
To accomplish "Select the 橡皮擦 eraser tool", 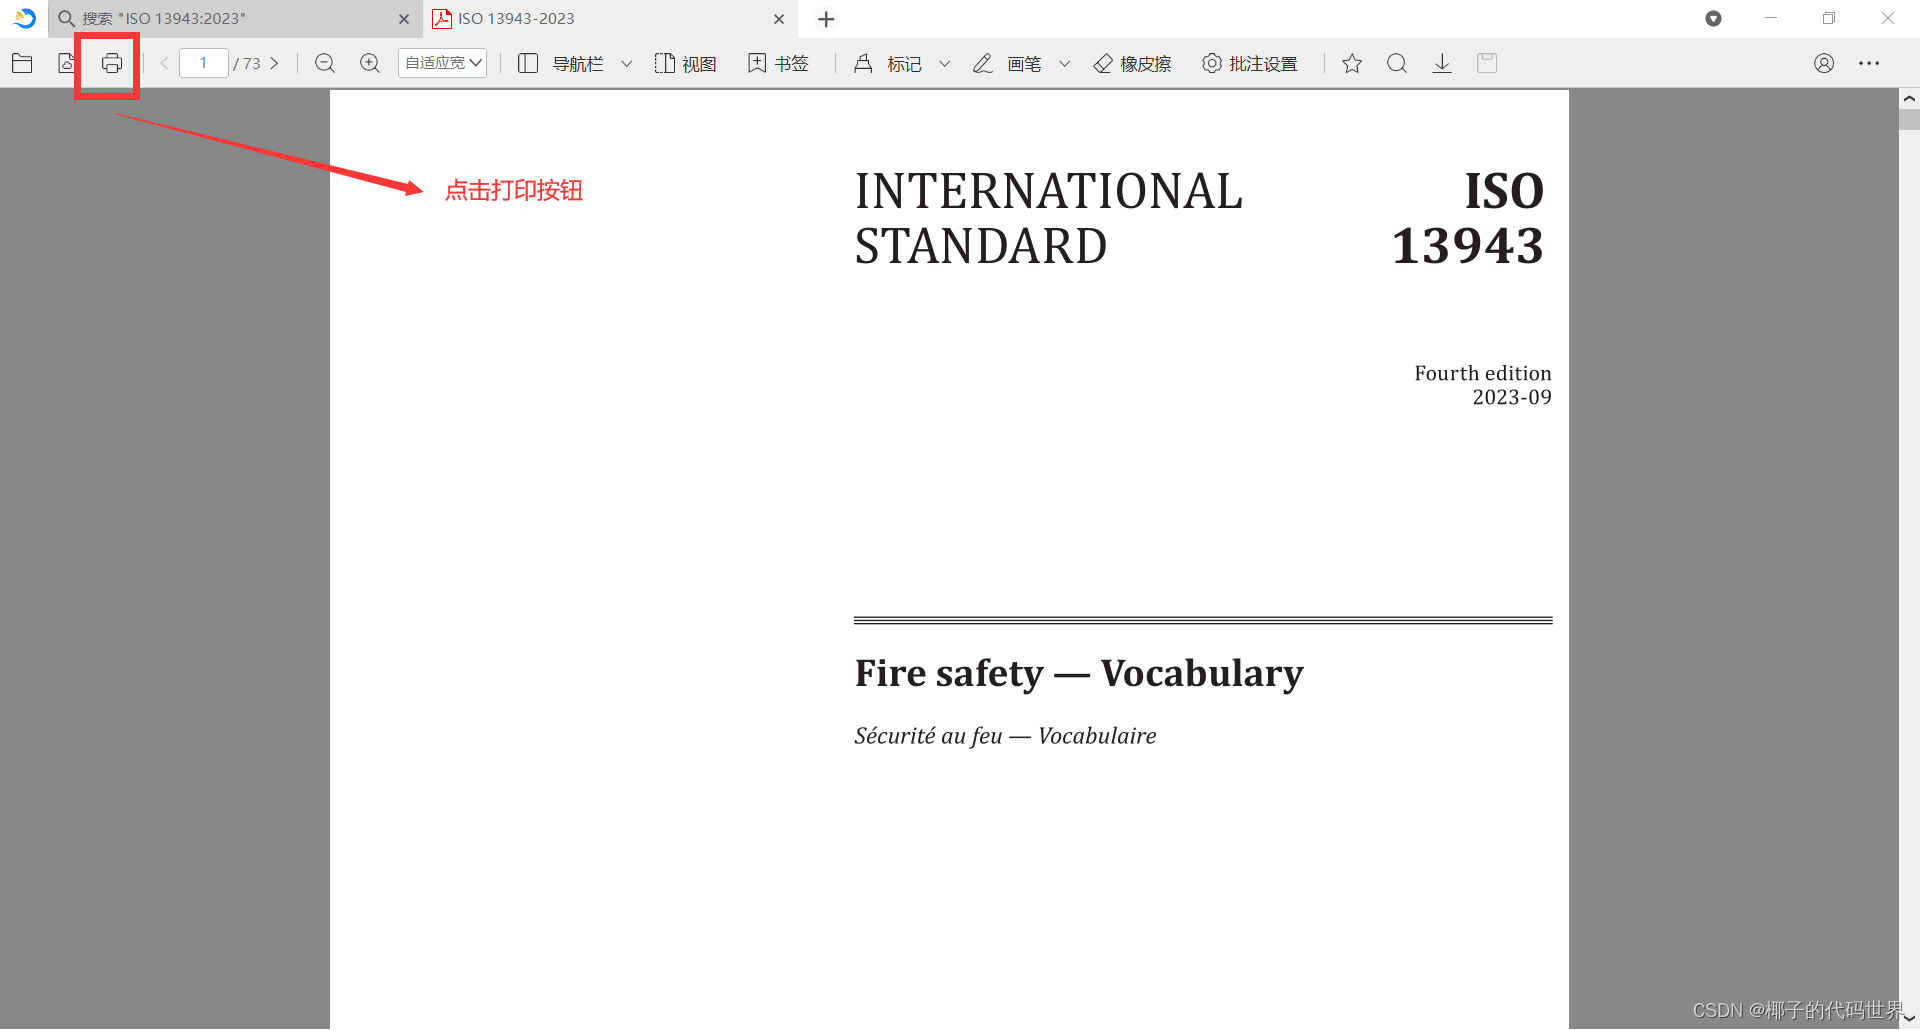I will 1132,63.
